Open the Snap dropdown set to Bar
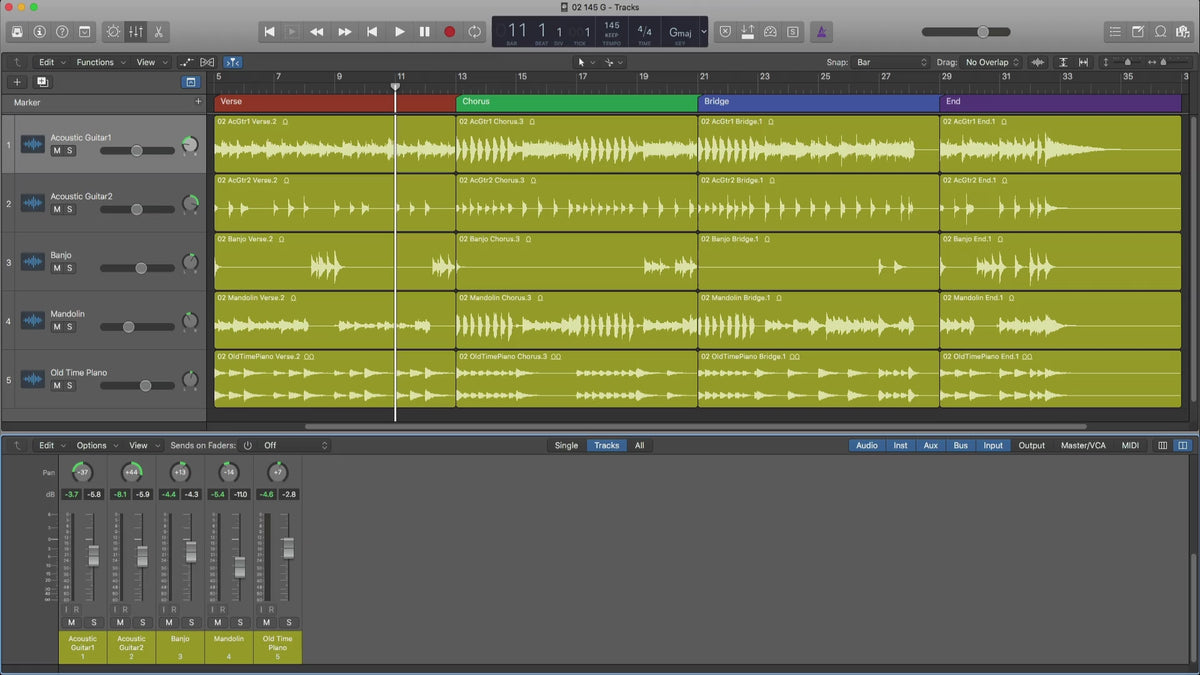1200x675 pixels. tap(890, 62)
